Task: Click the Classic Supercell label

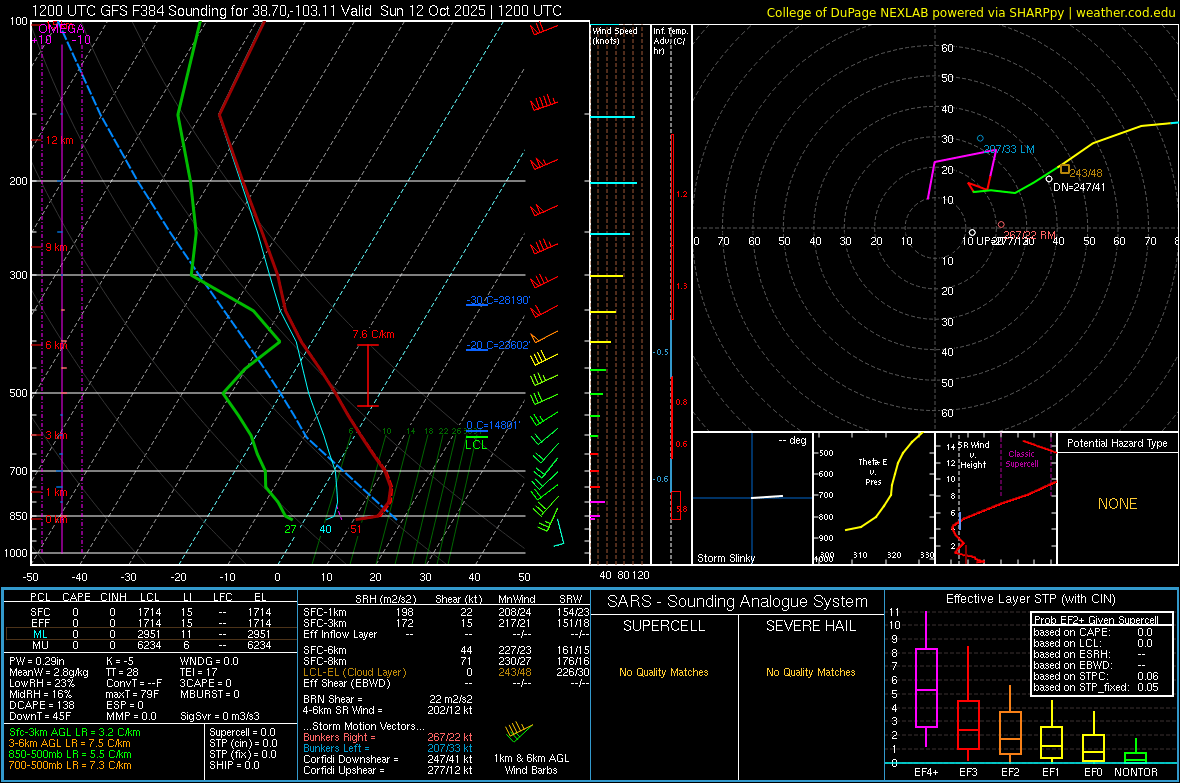Action: (x=1022, y=459)
